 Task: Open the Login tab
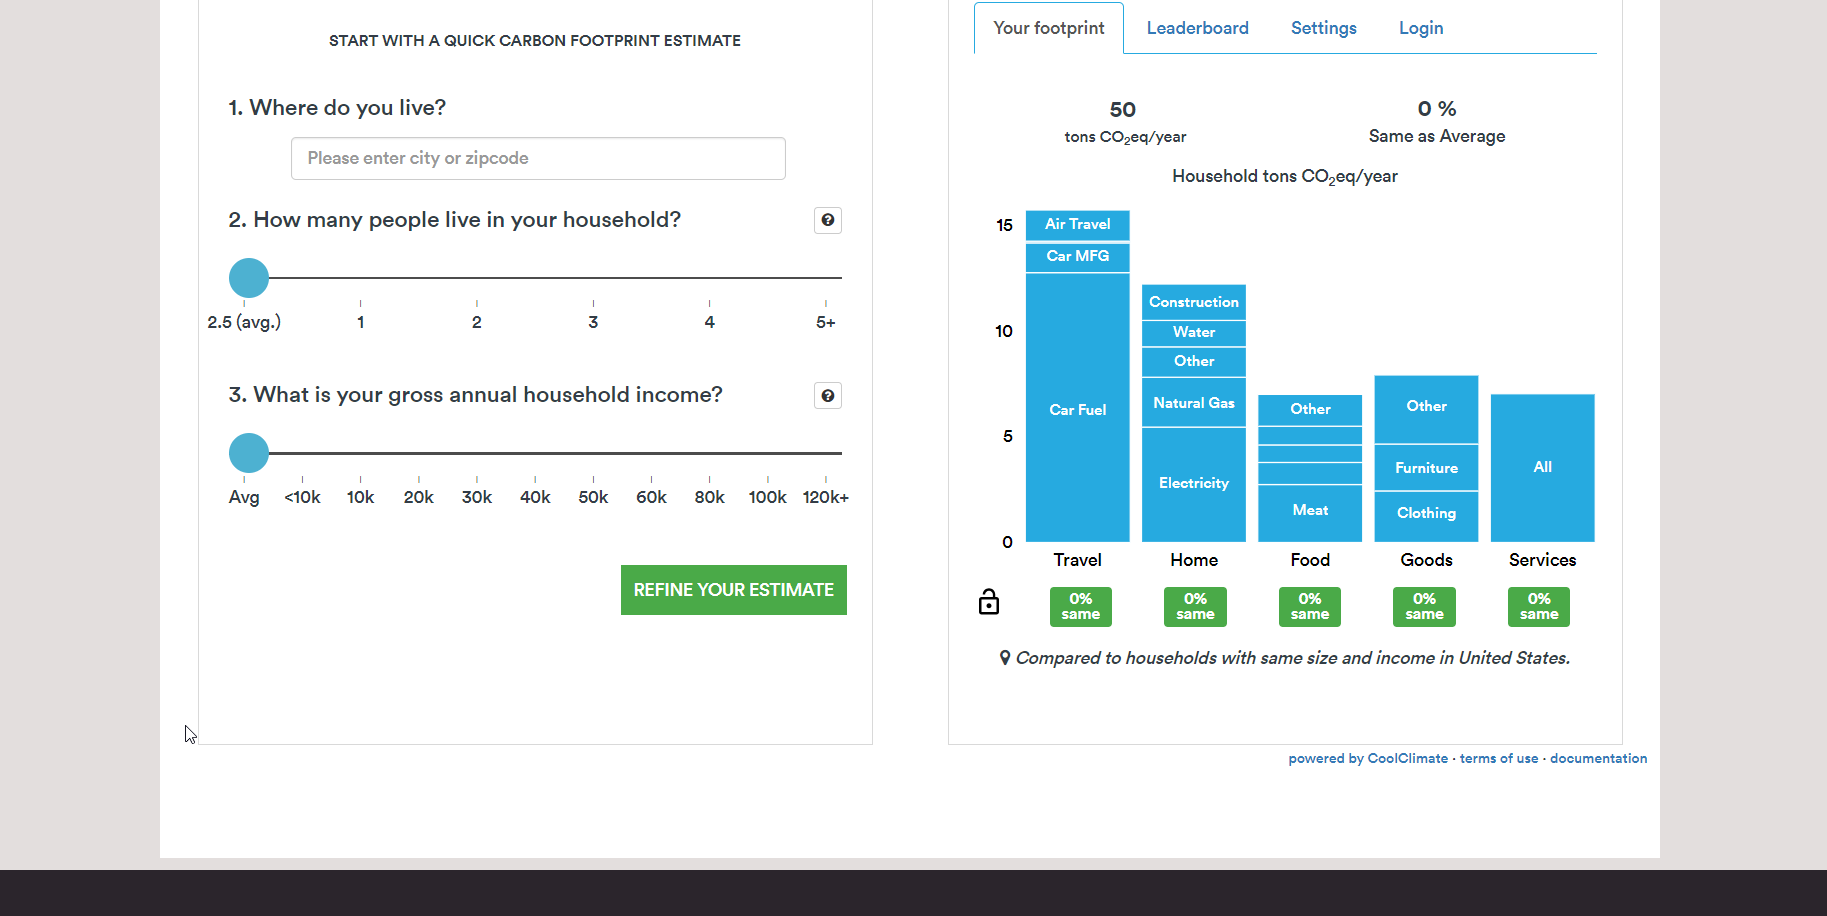(x=1420, y=28)
